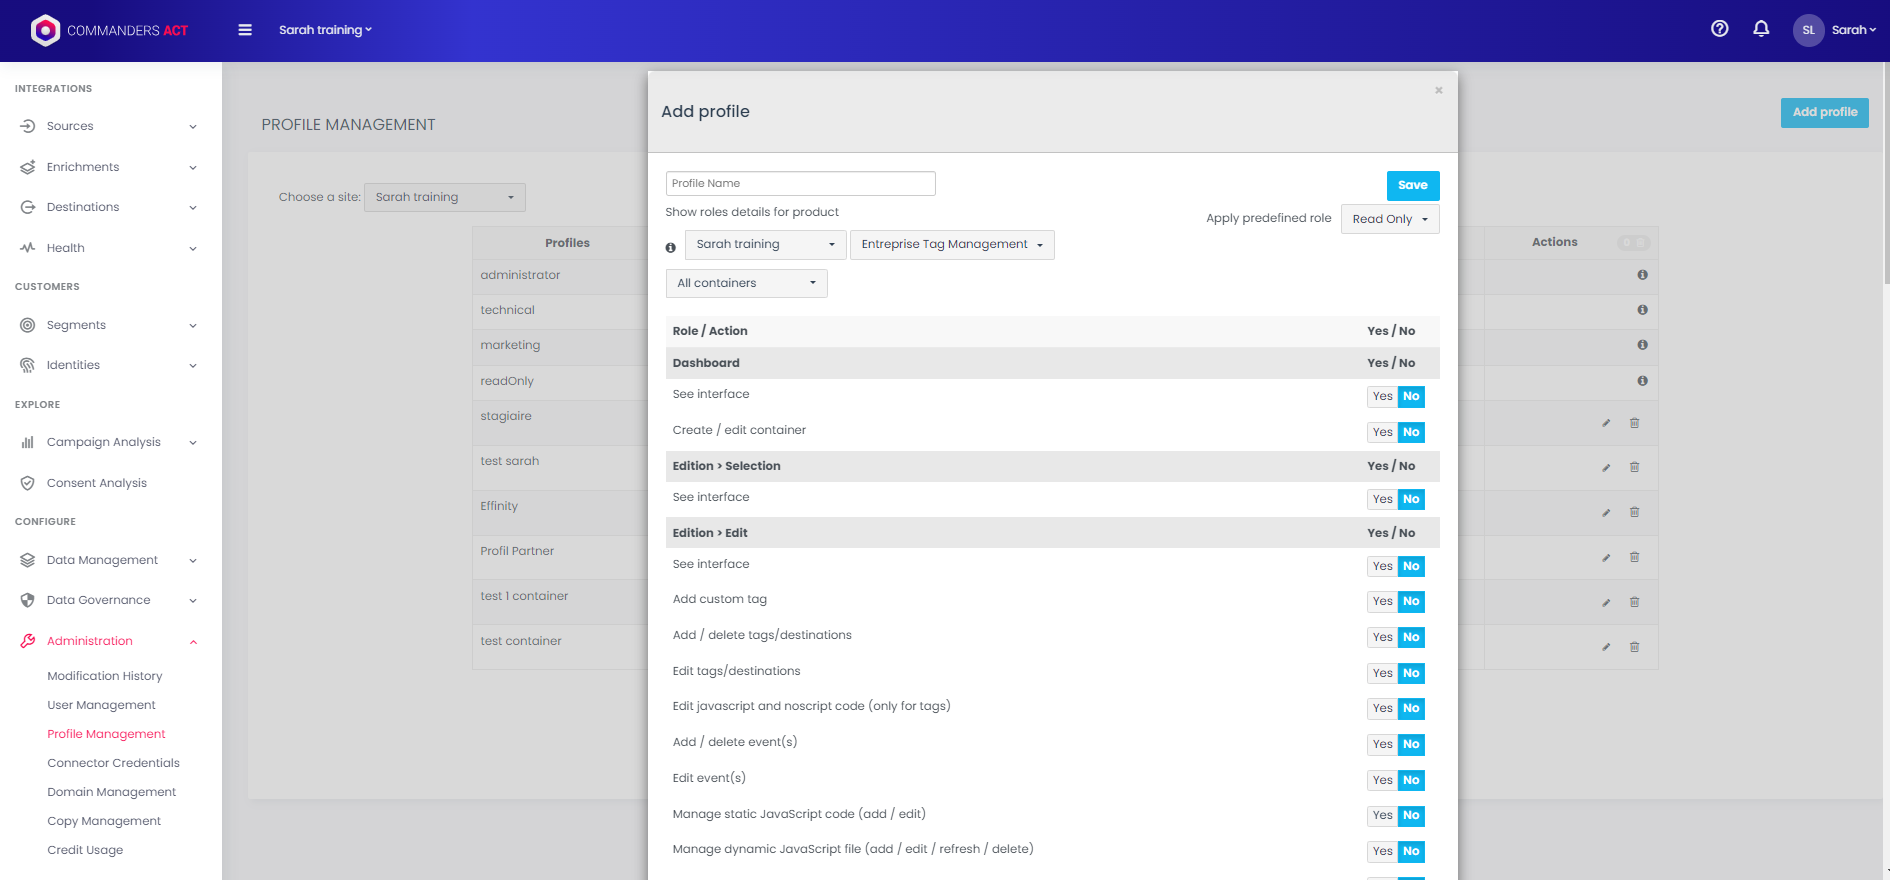Click the Save button

click(x=1412, y=185)
